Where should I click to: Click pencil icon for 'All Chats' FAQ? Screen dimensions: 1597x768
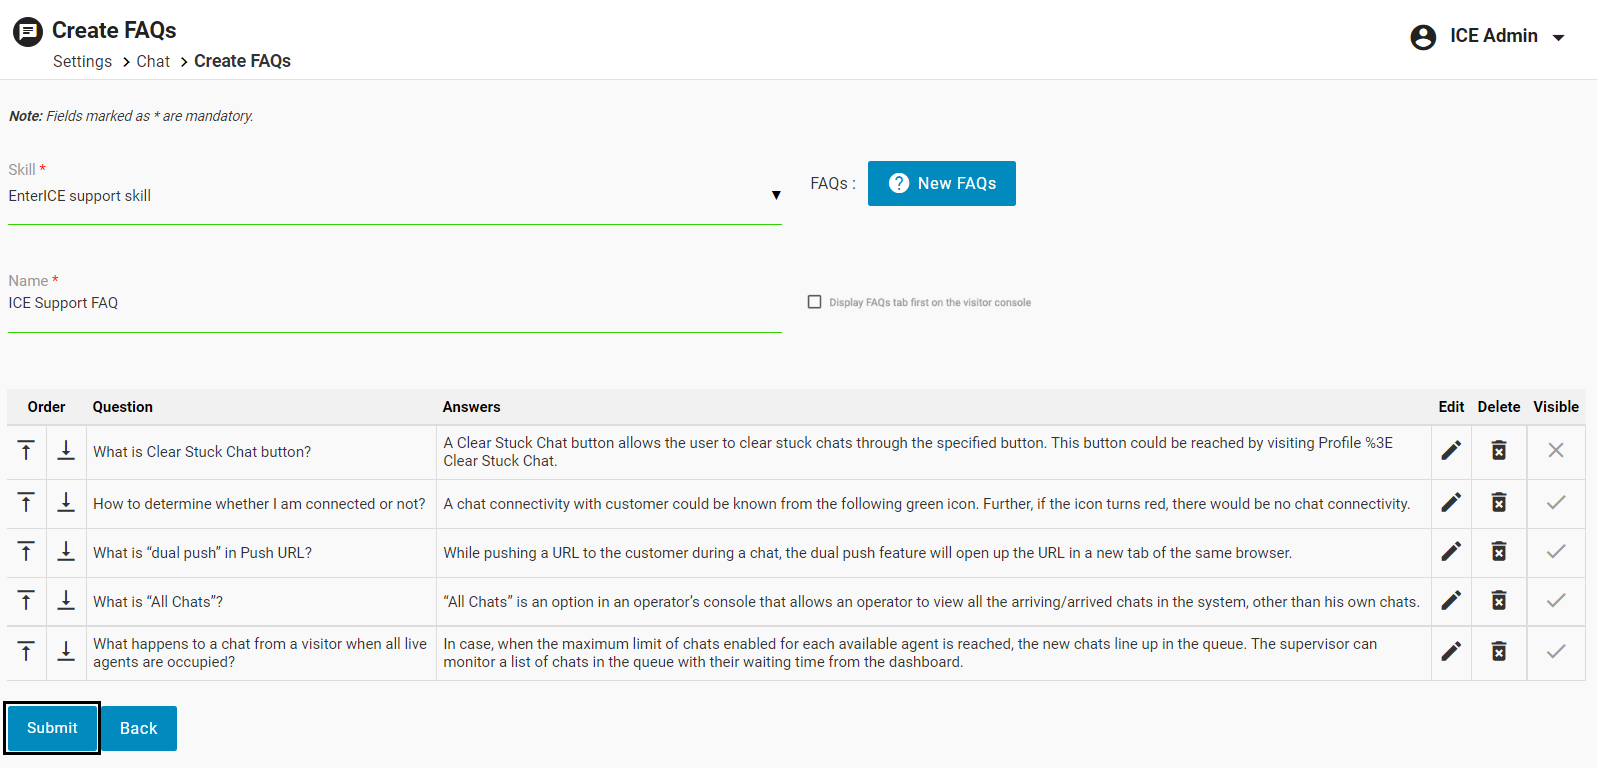[1450, 601]
